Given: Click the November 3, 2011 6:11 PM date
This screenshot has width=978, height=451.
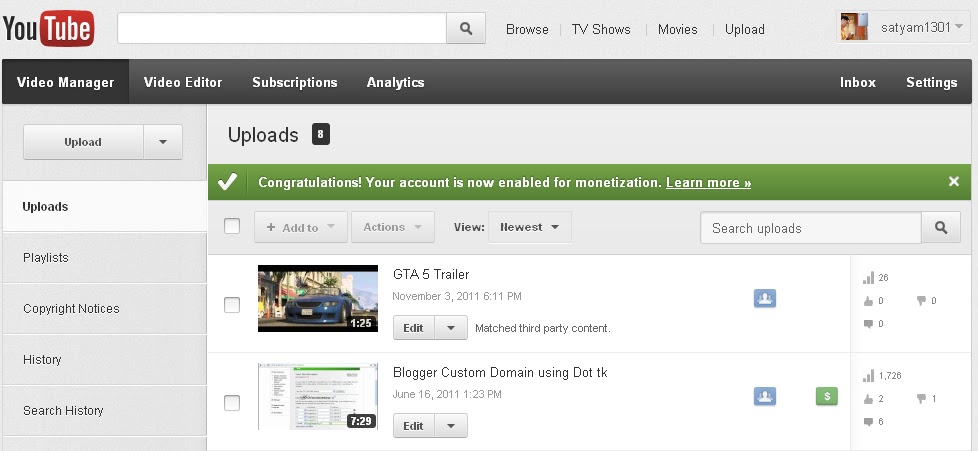Looking at the screenshot, I should tap(457, 296).
